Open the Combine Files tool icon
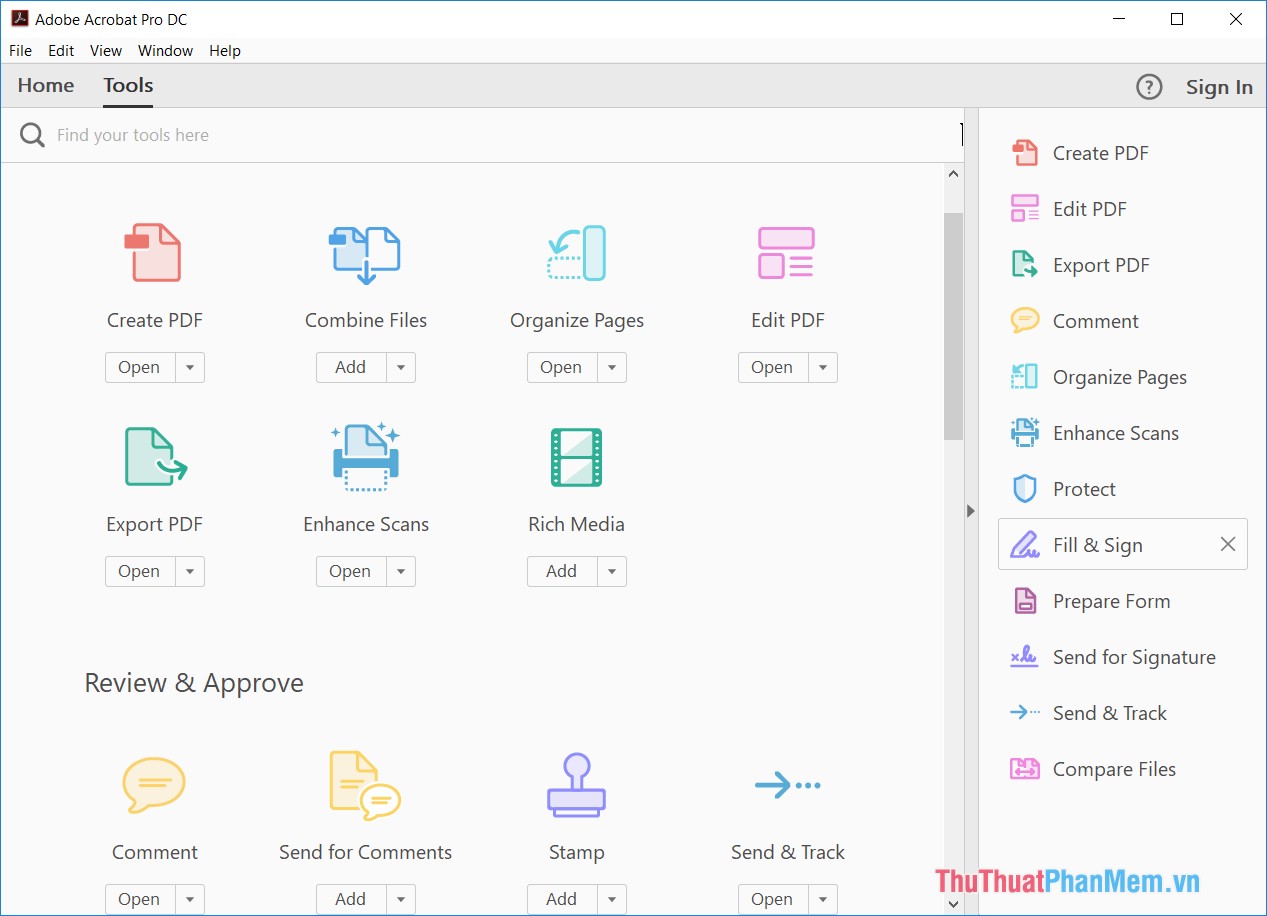Viewport: 1267px width, 916px height. pos(365,252)
